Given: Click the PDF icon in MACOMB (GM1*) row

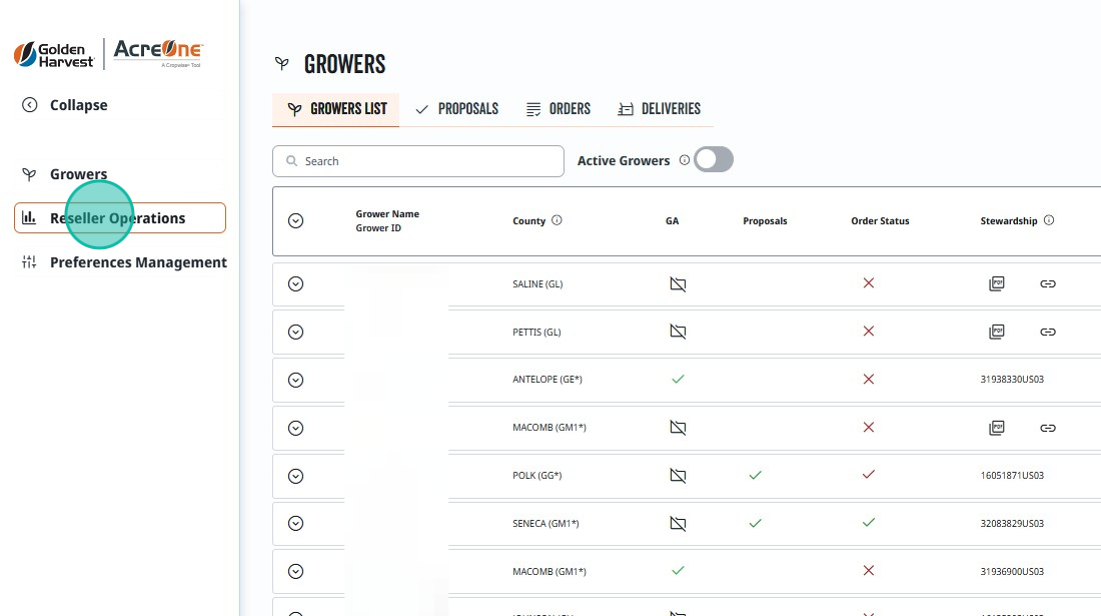Looking at the screenshot, I should (996, 428).
